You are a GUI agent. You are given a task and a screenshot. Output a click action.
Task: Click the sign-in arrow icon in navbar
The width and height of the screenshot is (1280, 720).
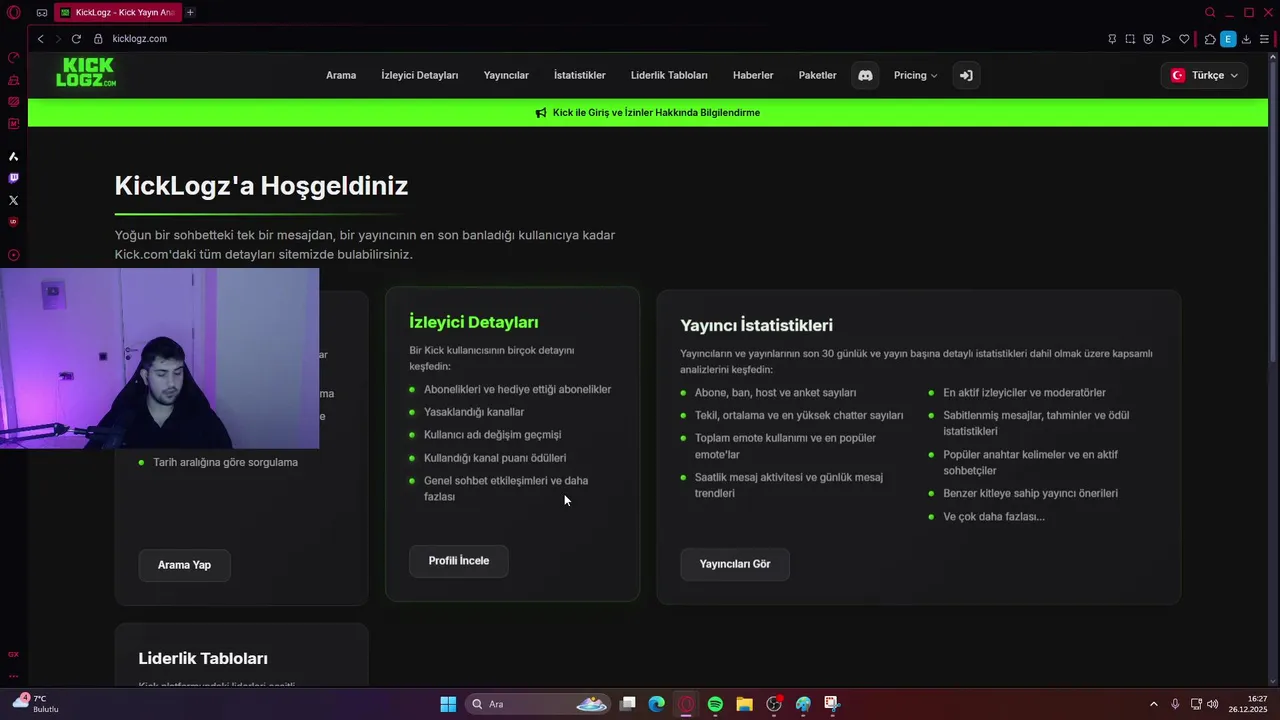tap(966, 75)
